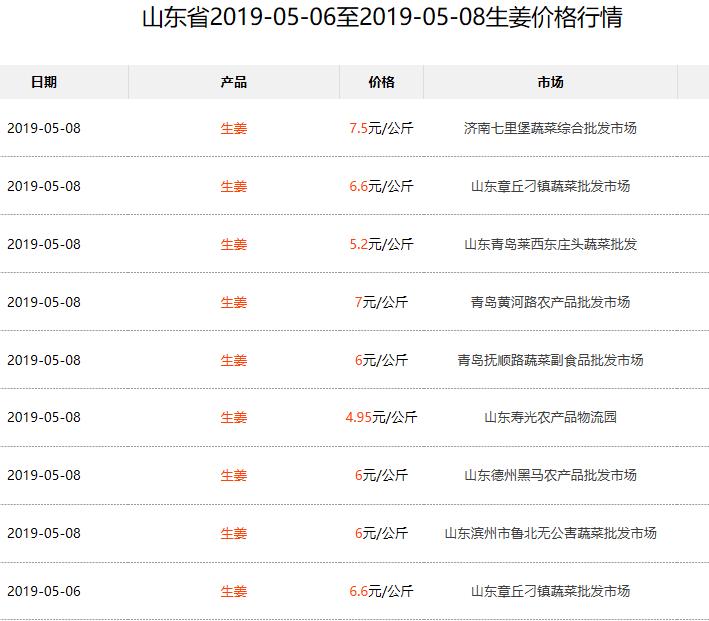
Task: Open 山东寿光农产品物流园 market
Action: [550, 417]
